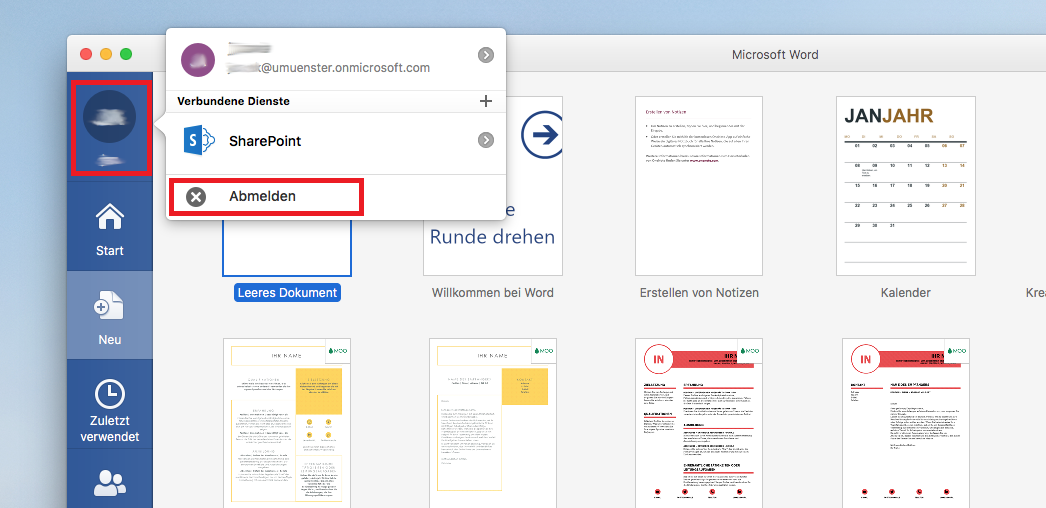Select the Leeres Dokument label
Viewport: 1046px width, 508px height.
[287, 293]
